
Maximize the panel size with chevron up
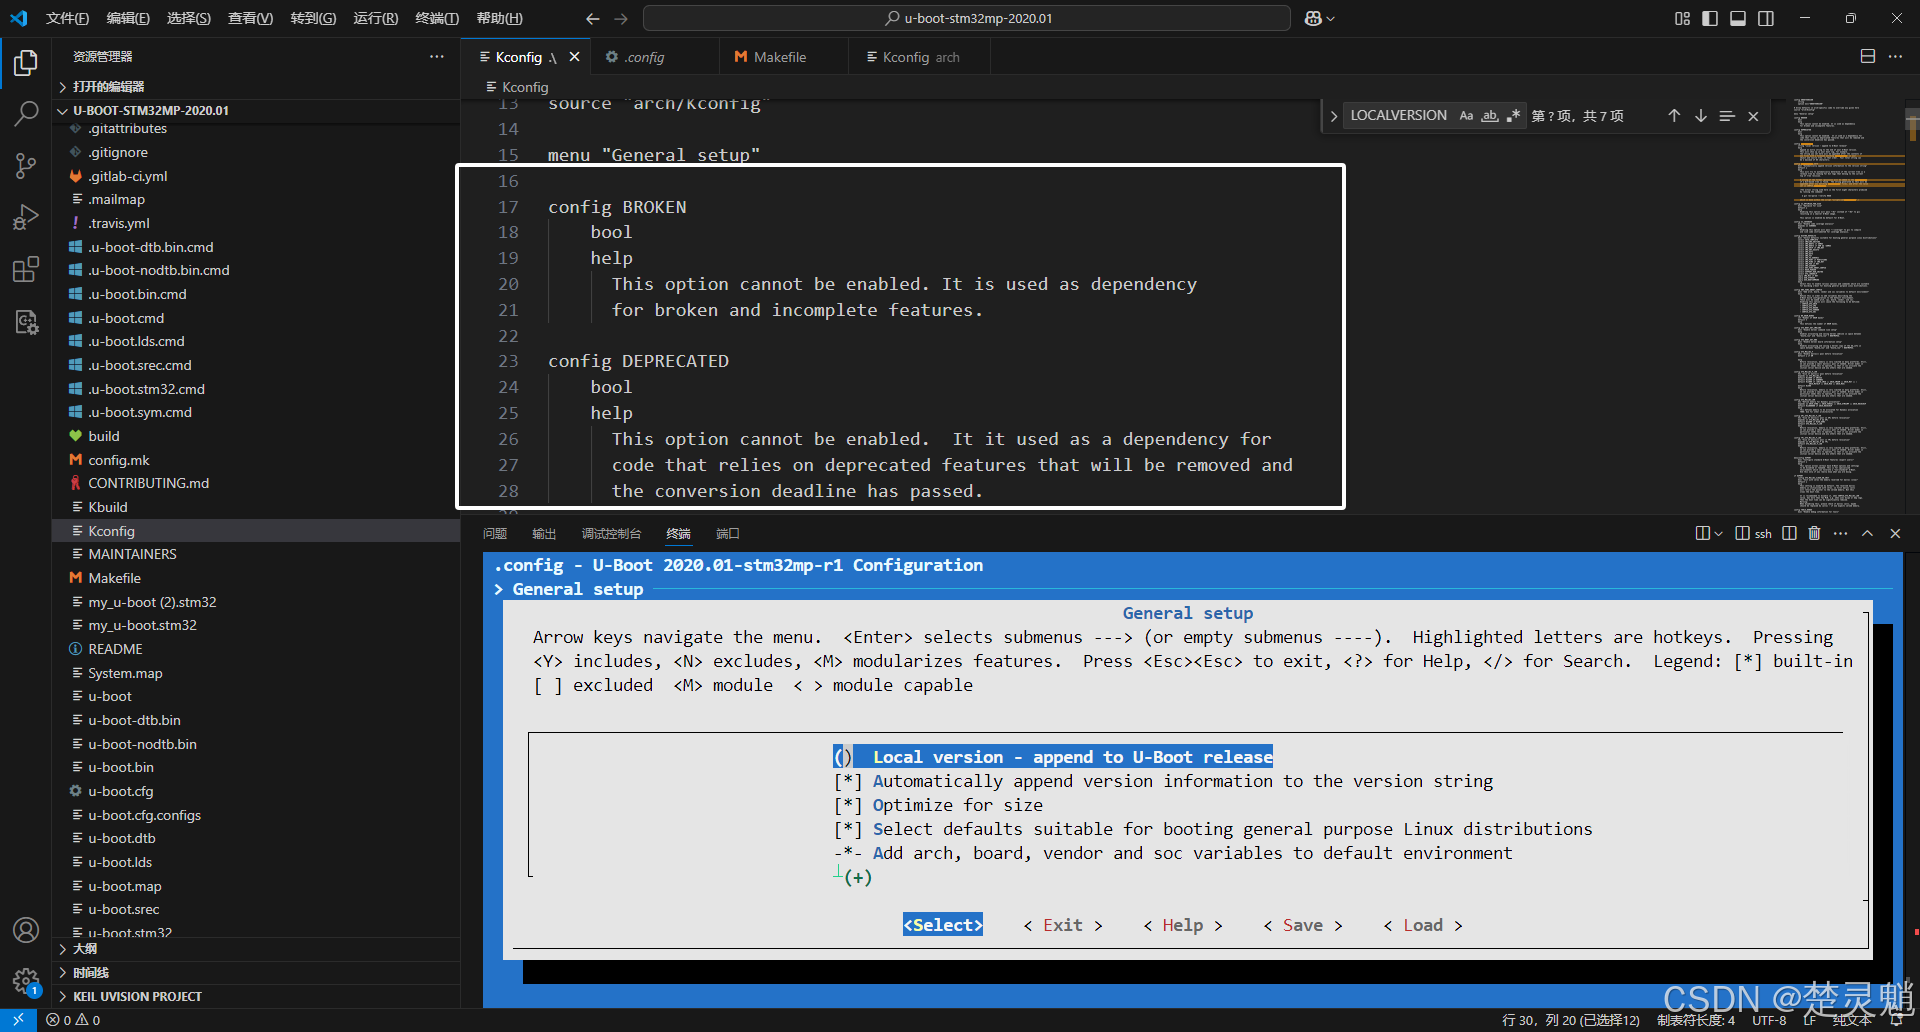coord(1867,533)
